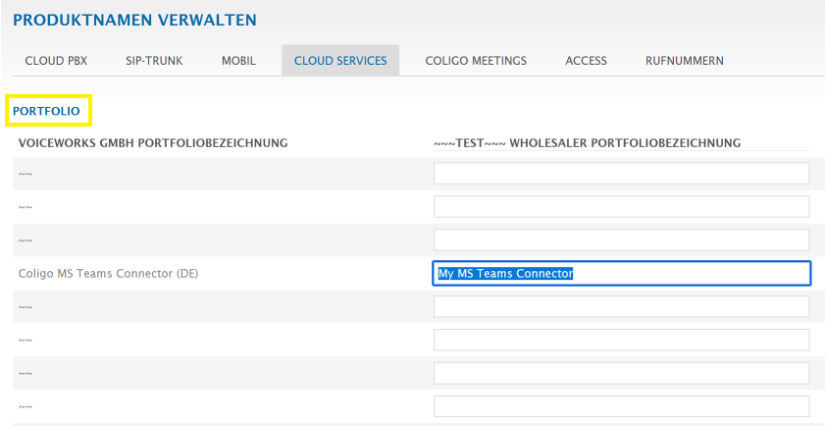Click the Cloud Services tab
826x426 pixels.
click(340, 61)
